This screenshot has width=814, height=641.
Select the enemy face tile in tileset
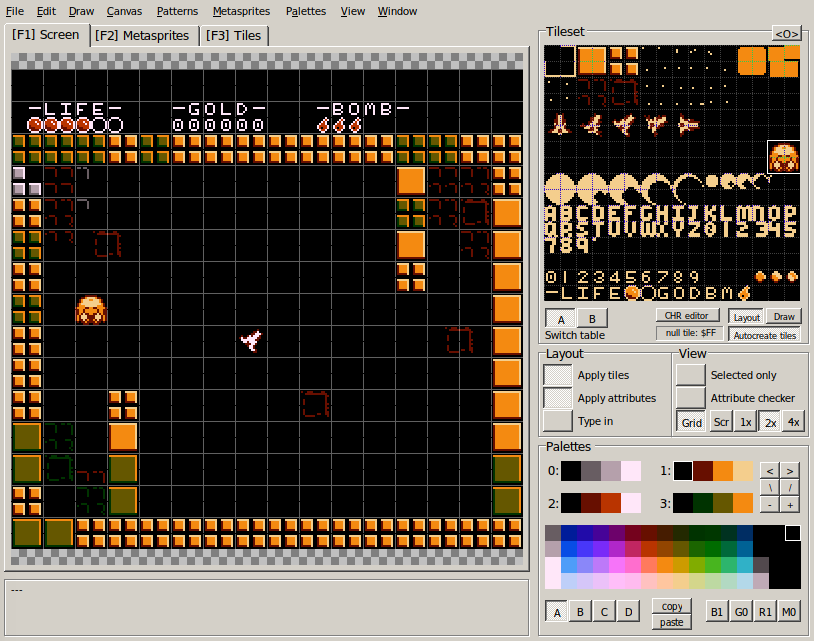[x=784, y=157]
